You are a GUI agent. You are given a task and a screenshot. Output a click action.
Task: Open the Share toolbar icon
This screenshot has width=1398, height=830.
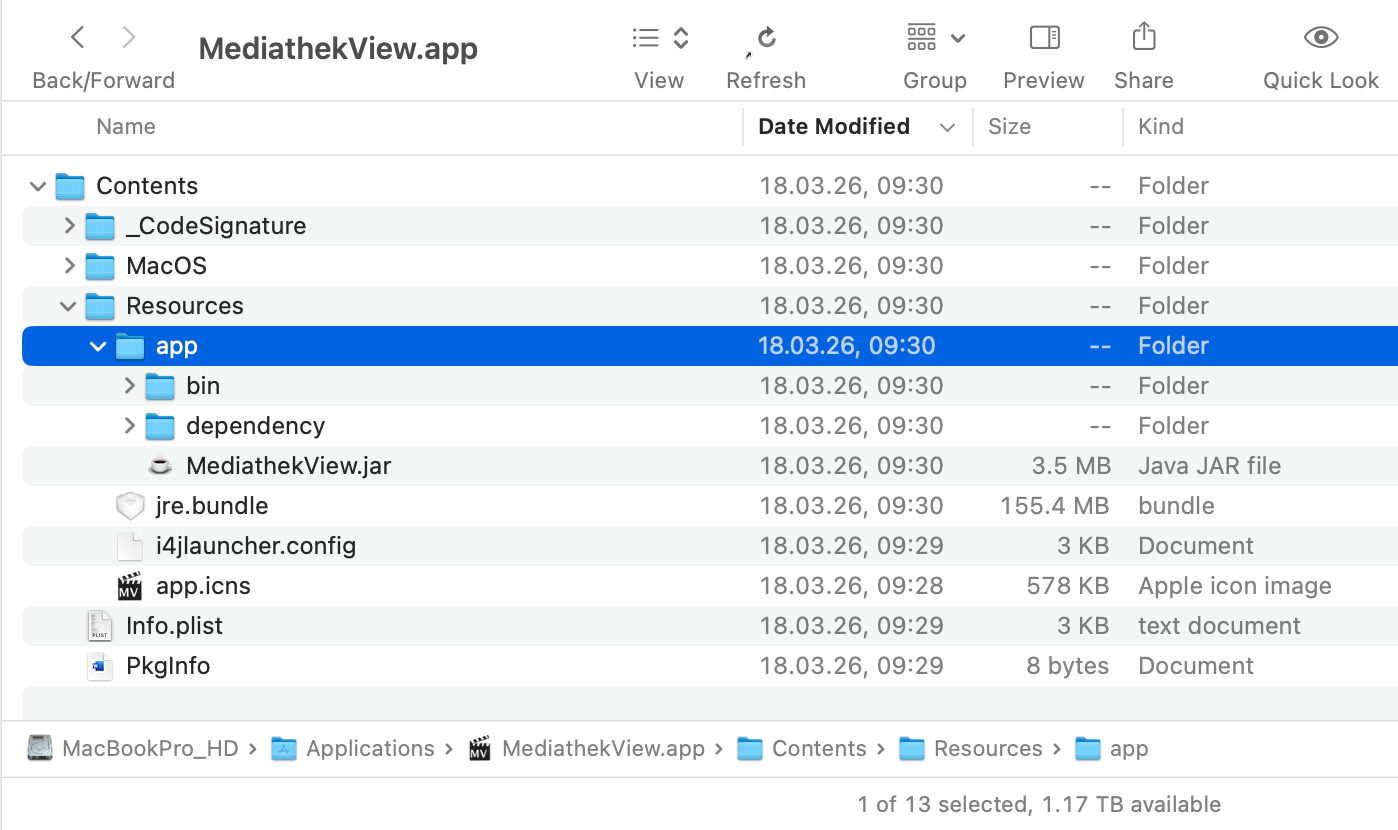click(x=1143, y=39)
